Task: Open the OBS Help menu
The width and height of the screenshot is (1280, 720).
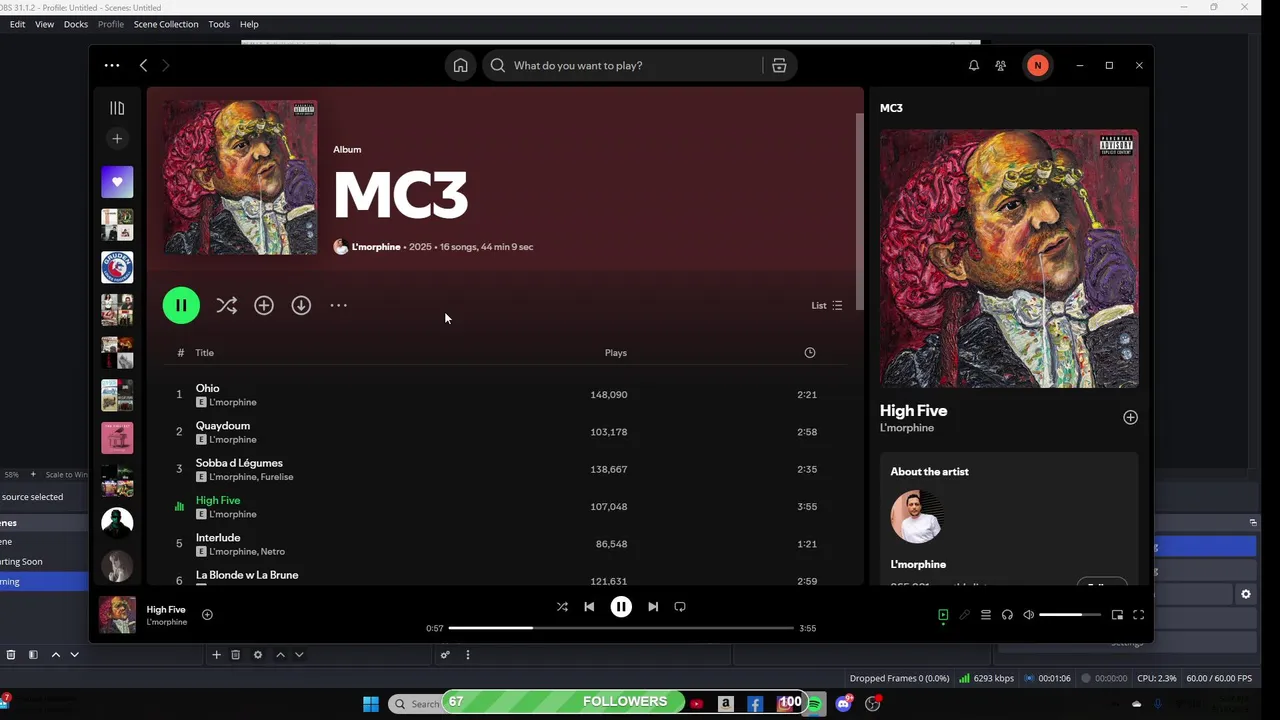Action: click(x=249, y=24)
